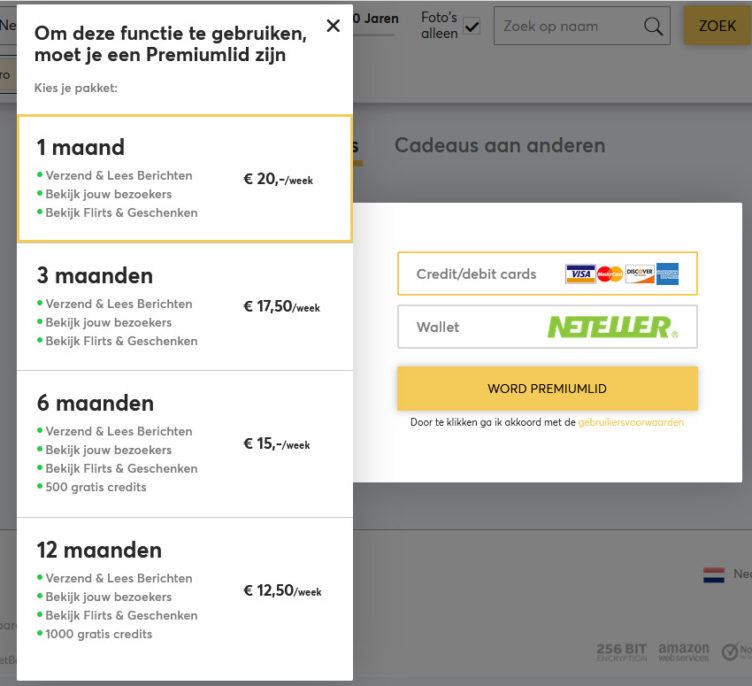Click the American Express logo

point(668,274)
